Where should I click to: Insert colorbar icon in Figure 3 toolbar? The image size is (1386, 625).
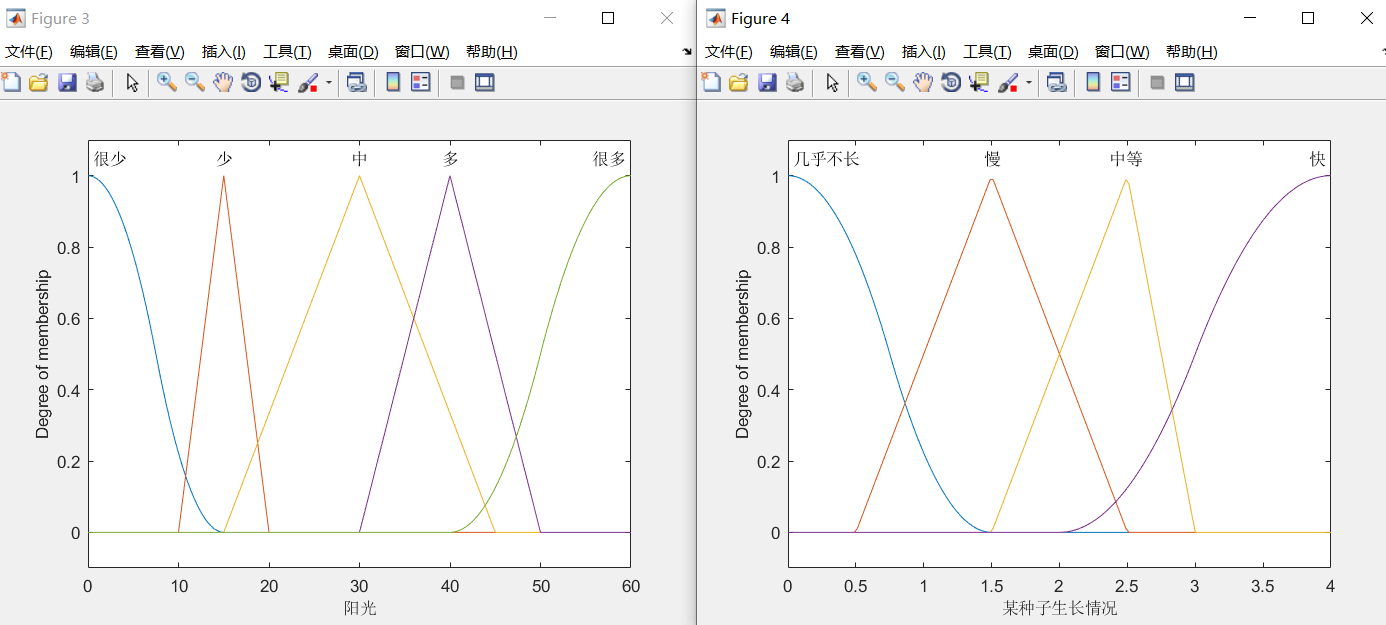(x=393, y=83)
